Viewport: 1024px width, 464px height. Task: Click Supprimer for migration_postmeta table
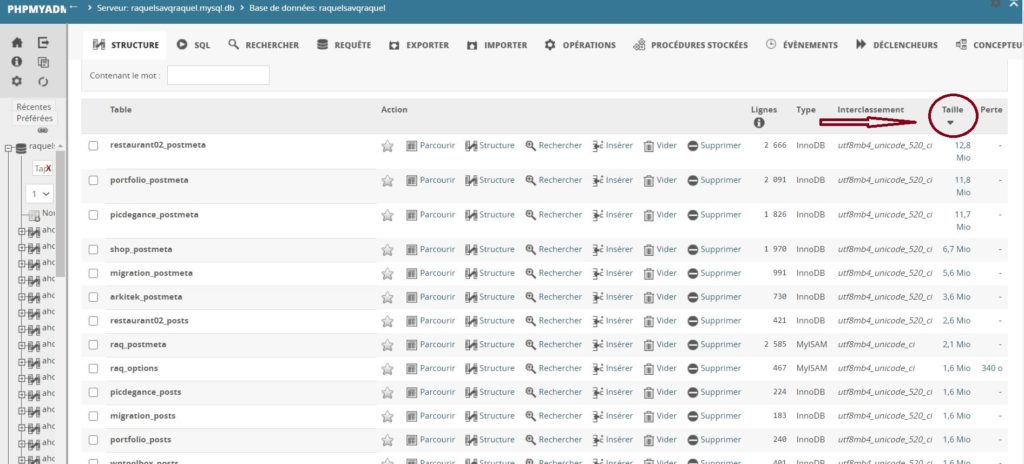(714, 273)
